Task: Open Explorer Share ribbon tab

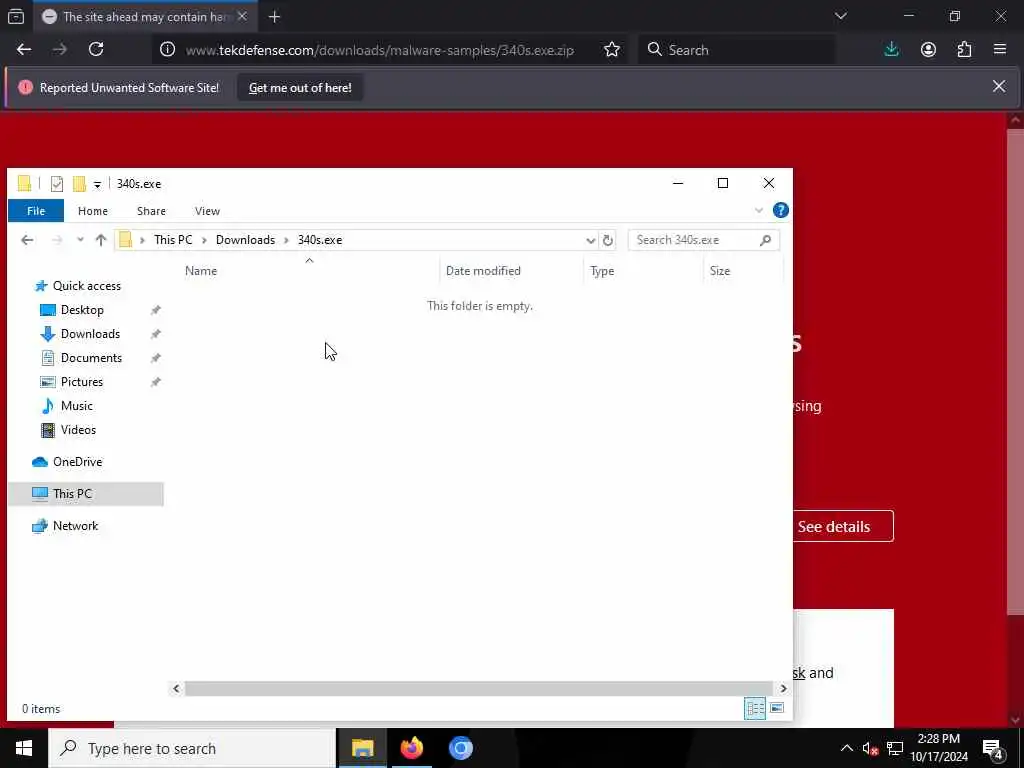Action: pos(151,211)
